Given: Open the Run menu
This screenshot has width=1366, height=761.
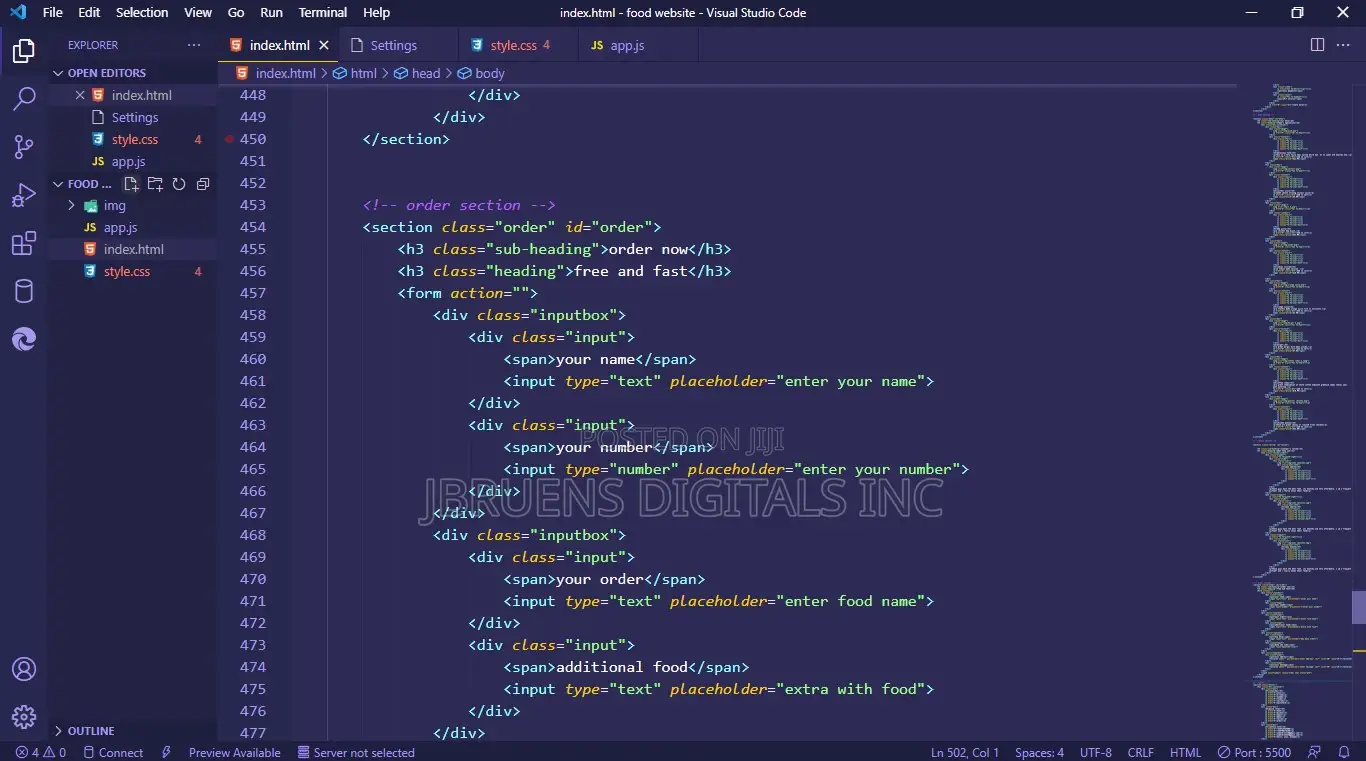Looking at the screenshot, I should click(x=271, y=13).
